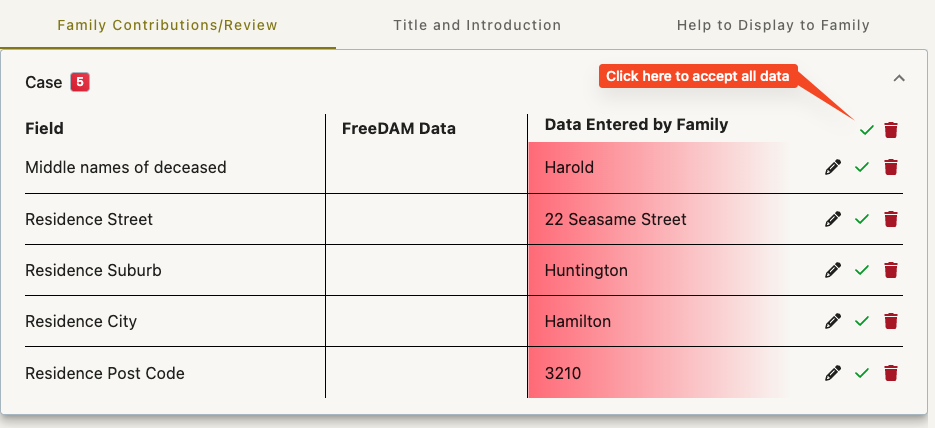
Task: Accept all family data with header checkmark
Action: (866, 130)
